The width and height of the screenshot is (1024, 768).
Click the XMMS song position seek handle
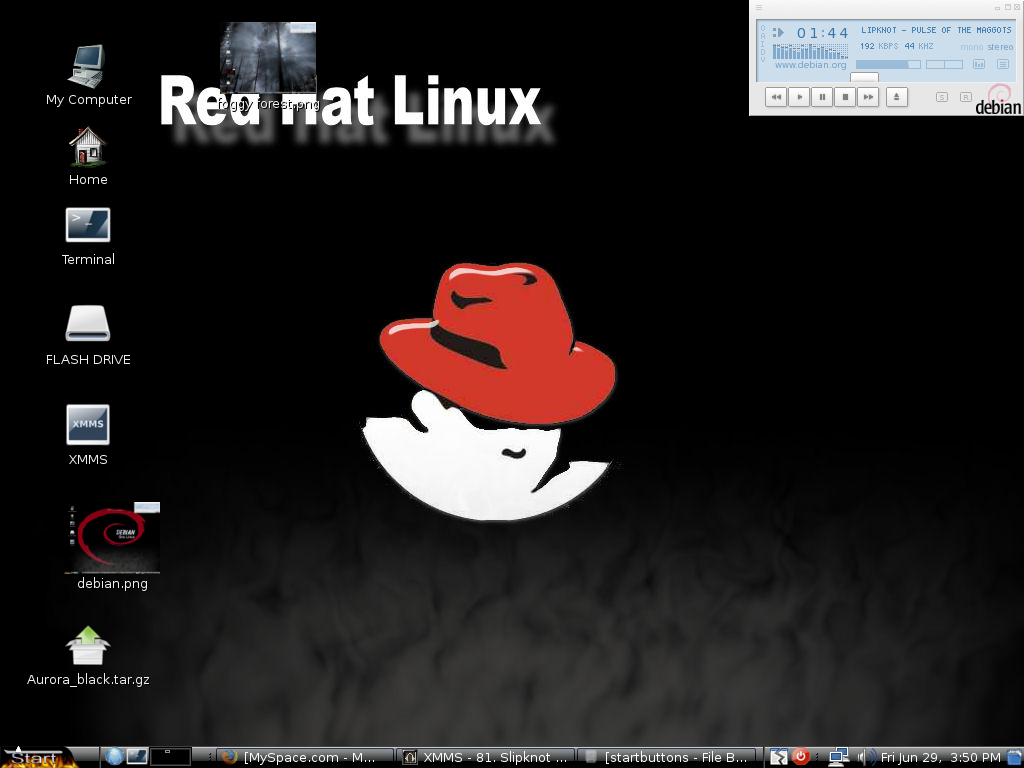pos(864,77)
